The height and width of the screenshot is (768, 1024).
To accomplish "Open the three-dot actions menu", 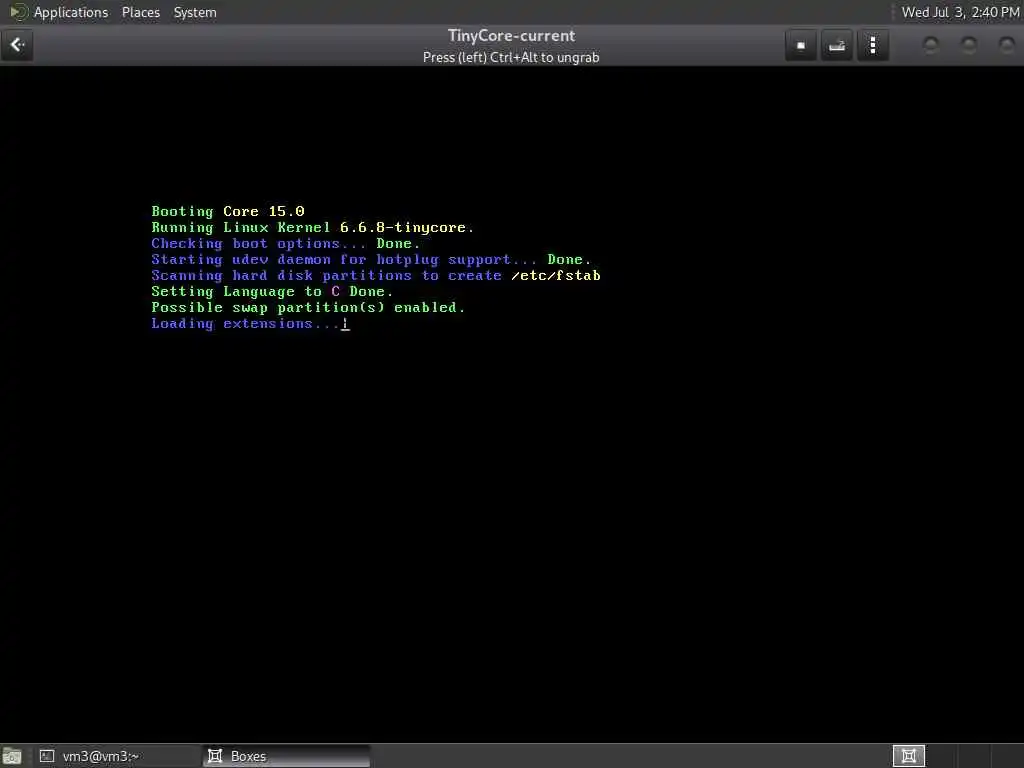I will tap(872, 45).
